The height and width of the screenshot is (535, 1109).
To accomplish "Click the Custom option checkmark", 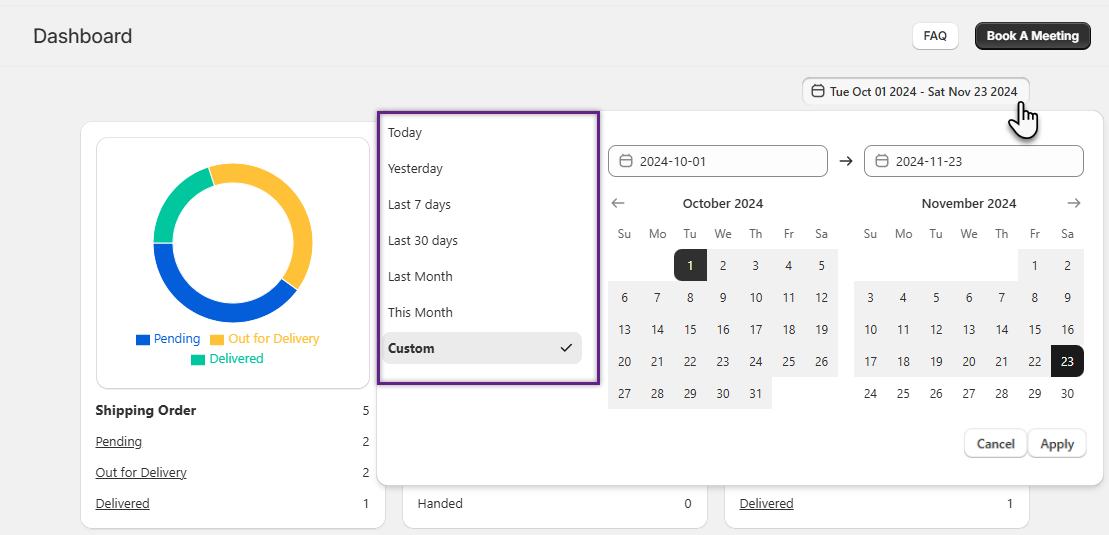I will [566, 348].
